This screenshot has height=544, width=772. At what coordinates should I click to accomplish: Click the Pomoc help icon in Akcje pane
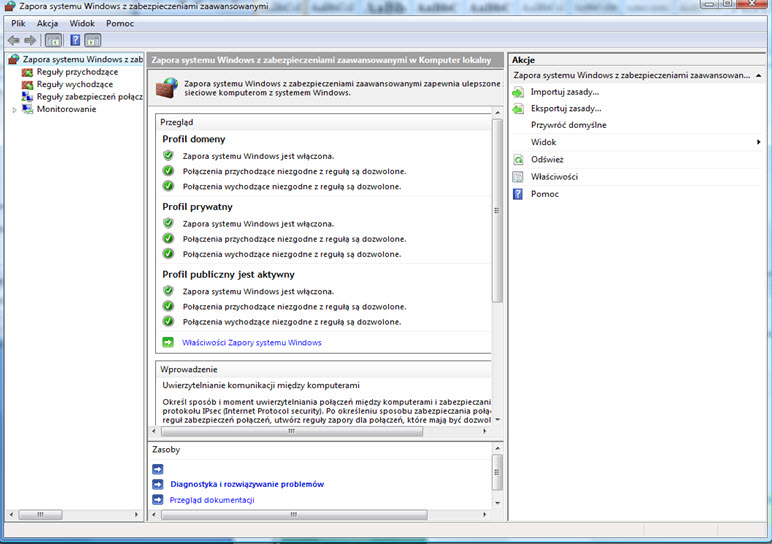click(x=518, y=194)
